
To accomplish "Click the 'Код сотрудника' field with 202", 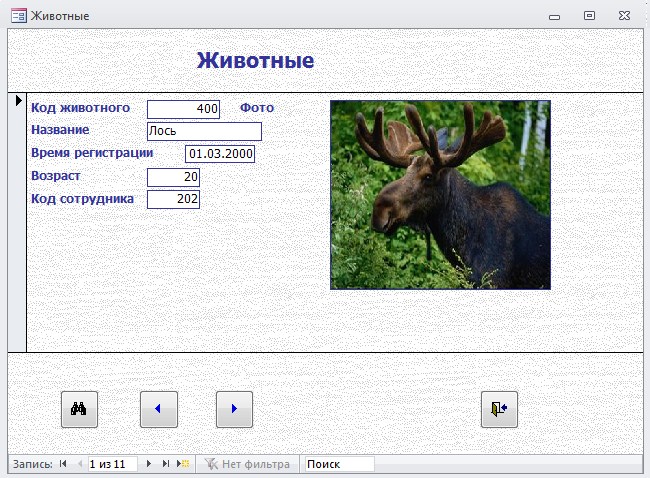I will click(173, 199).
